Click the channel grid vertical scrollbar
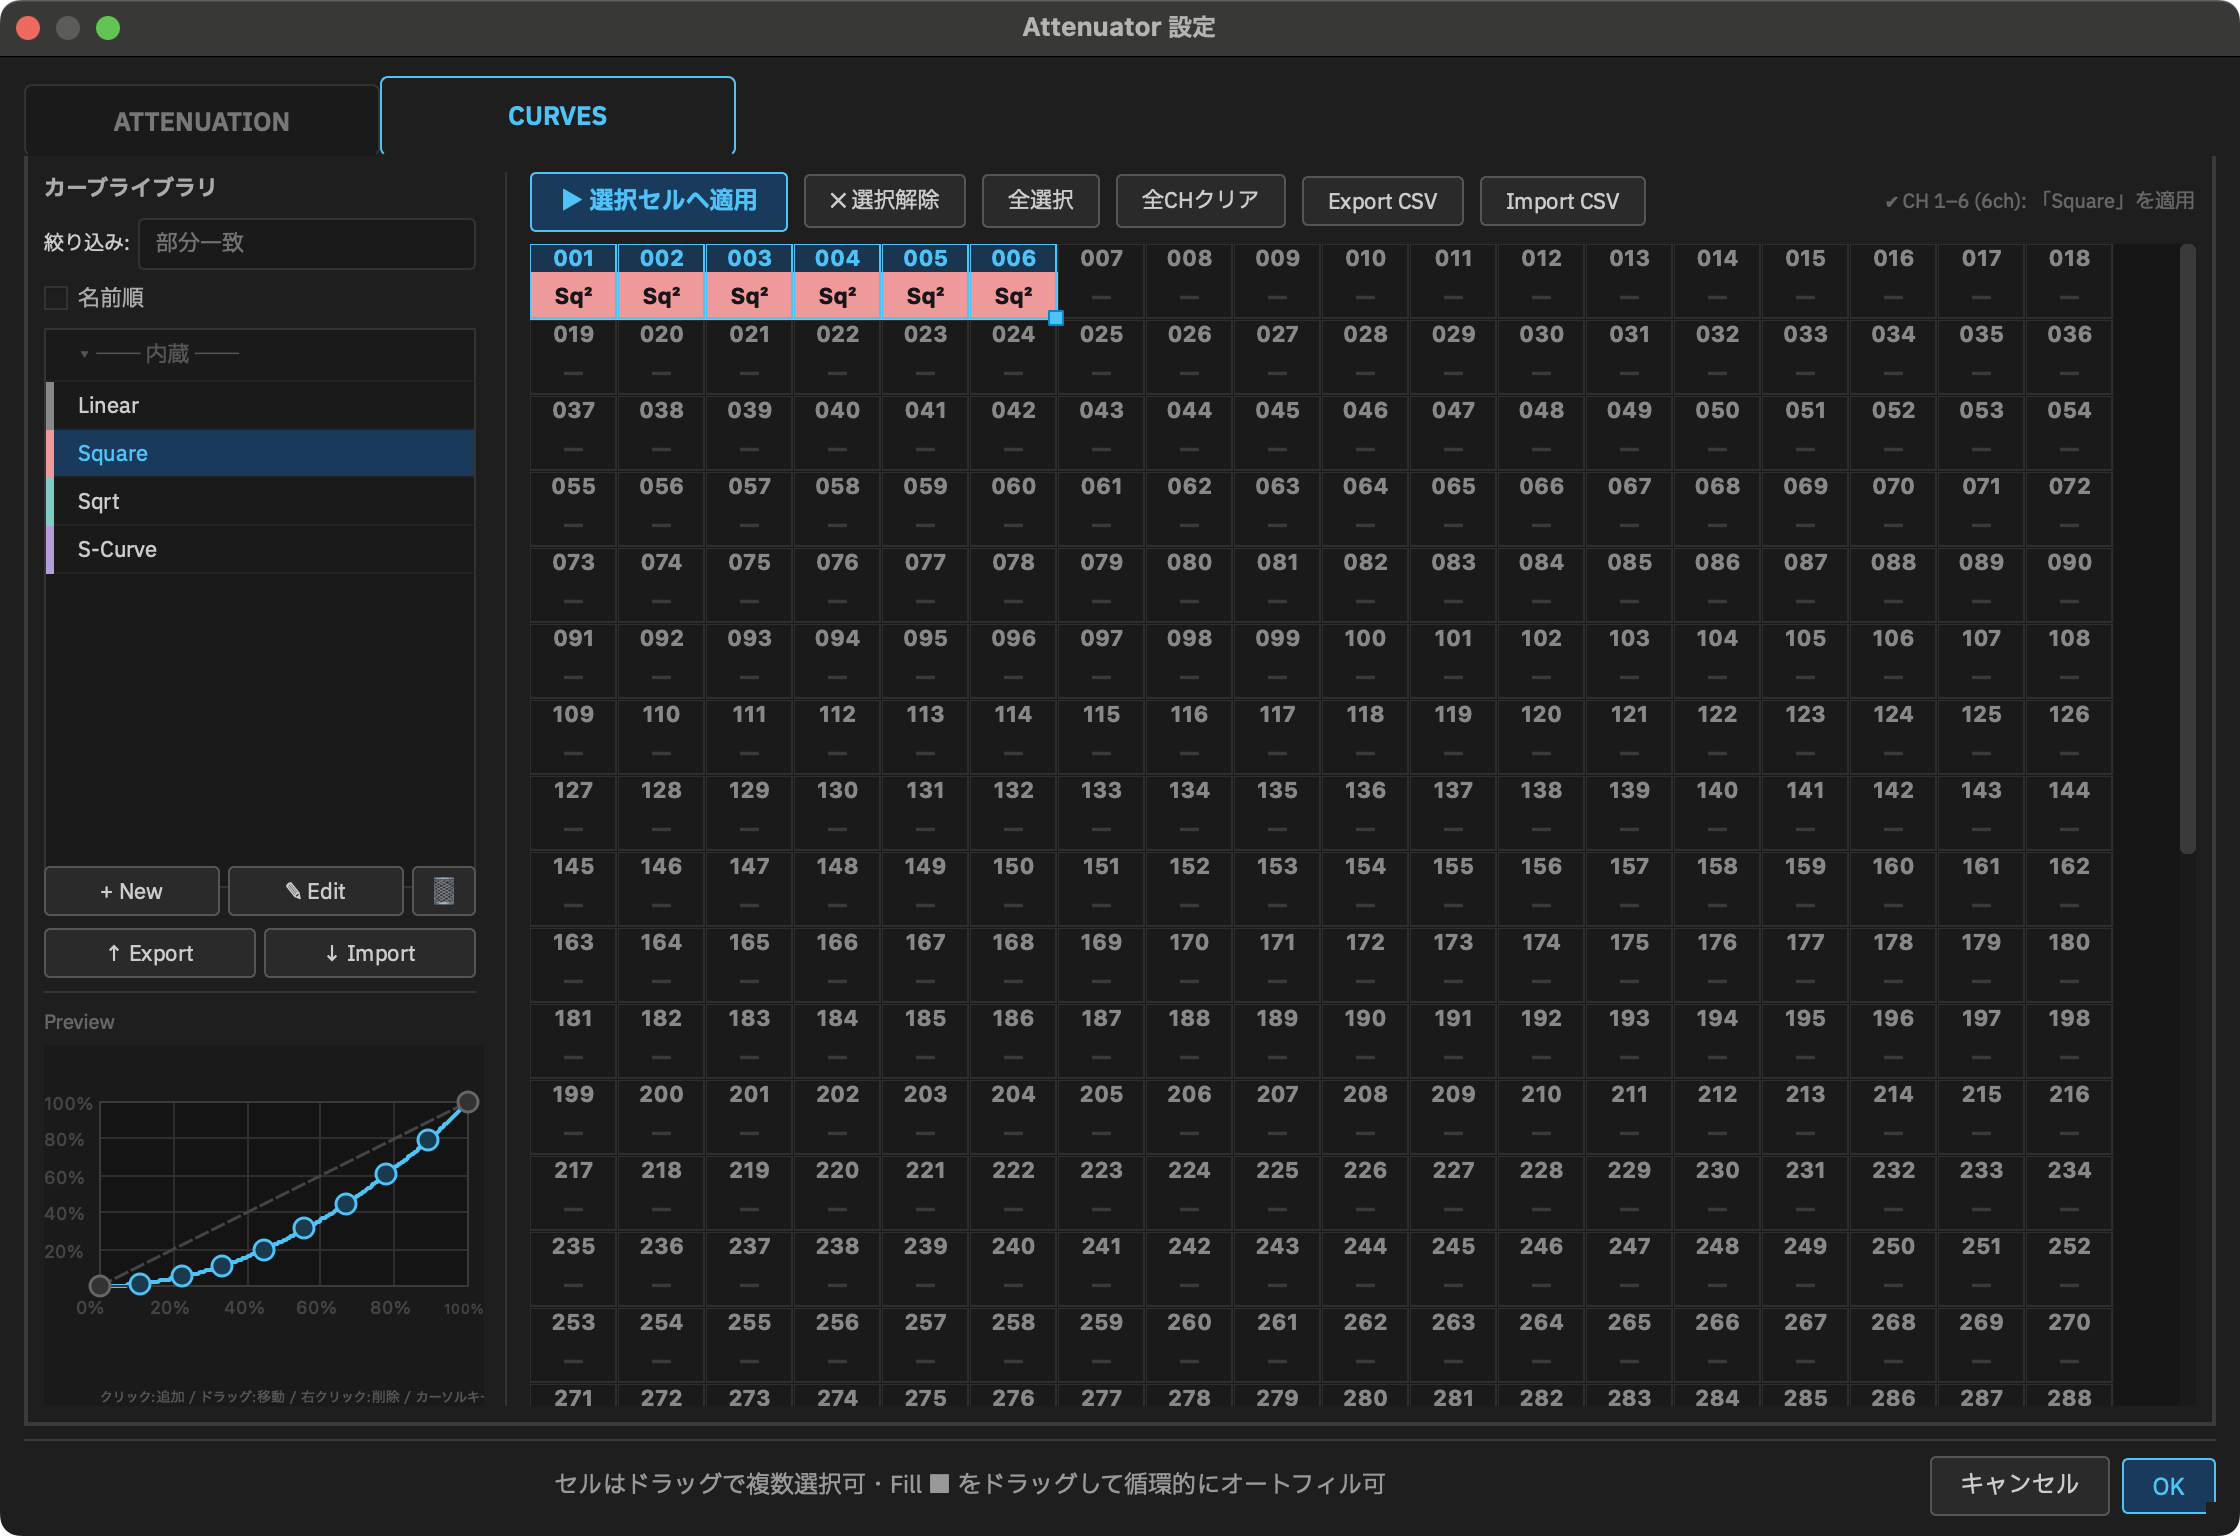 tap(2187, 548)
